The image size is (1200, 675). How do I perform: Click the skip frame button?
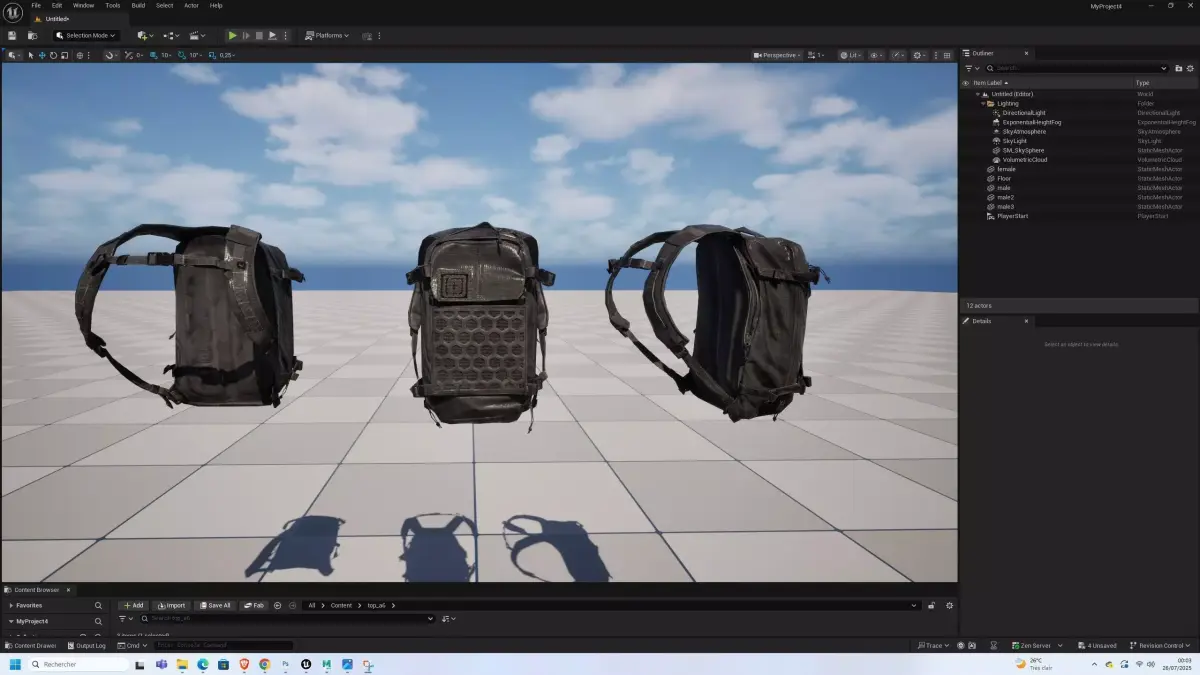pyautogui.click(x=246, y=36)
